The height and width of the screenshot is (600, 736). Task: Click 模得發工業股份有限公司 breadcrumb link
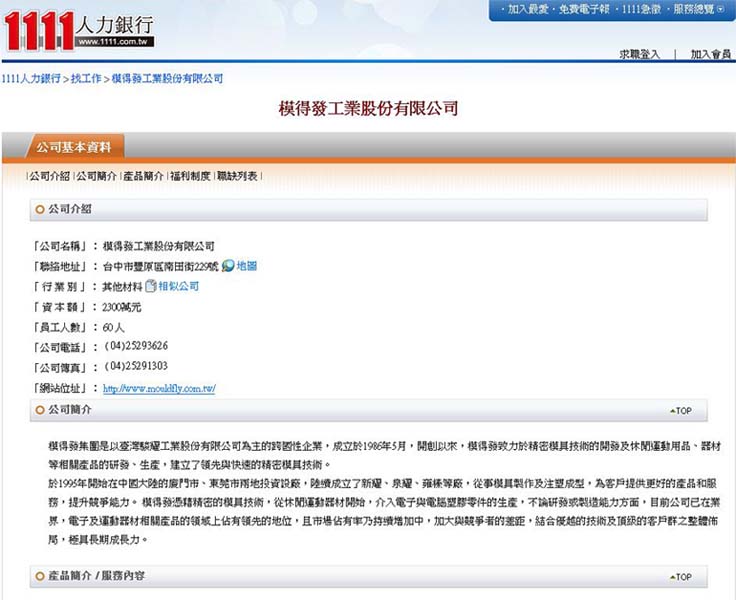pos(167,78)
